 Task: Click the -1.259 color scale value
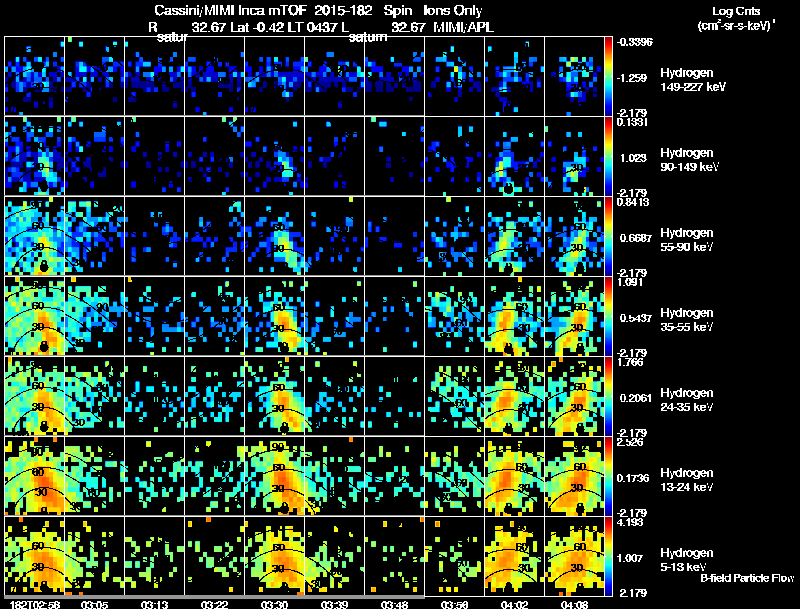[x=632, y=78]
